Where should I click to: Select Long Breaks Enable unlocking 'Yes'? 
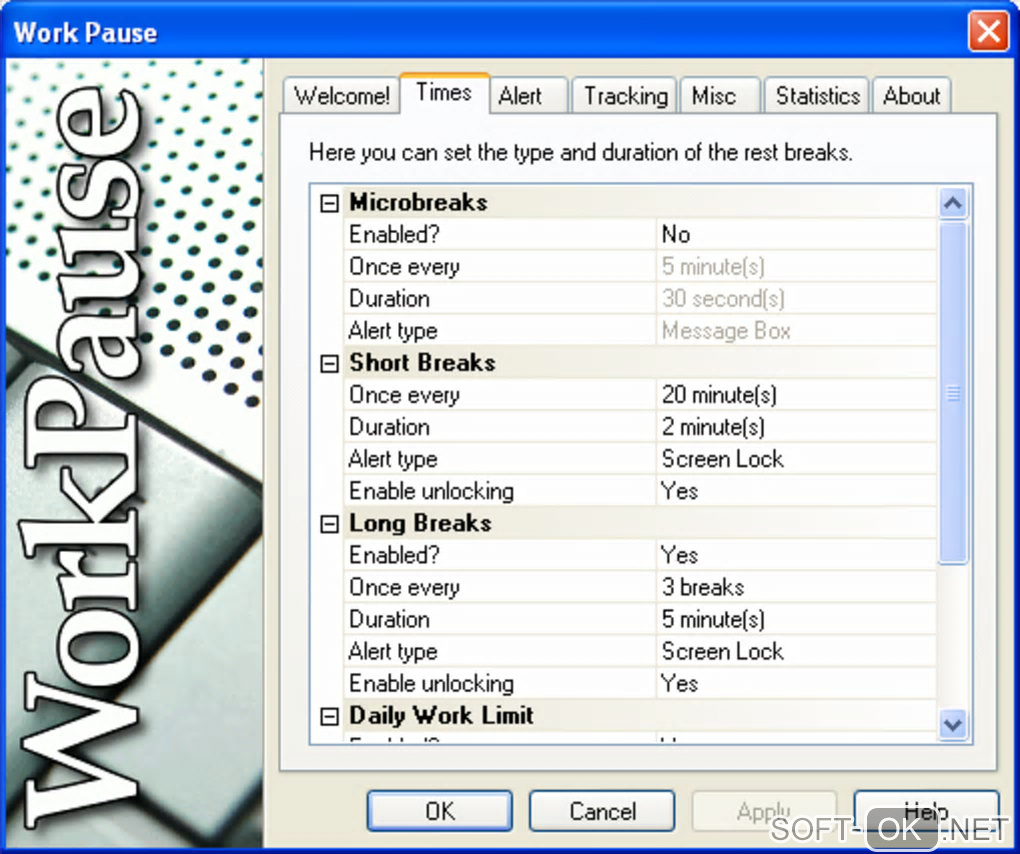pos(796,684)
